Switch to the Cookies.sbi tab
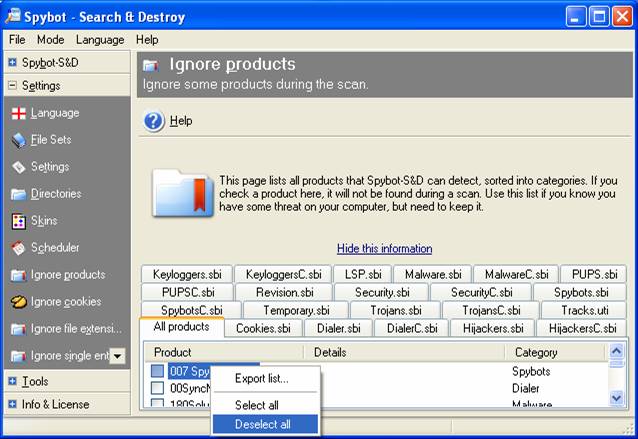 point(263,328)
